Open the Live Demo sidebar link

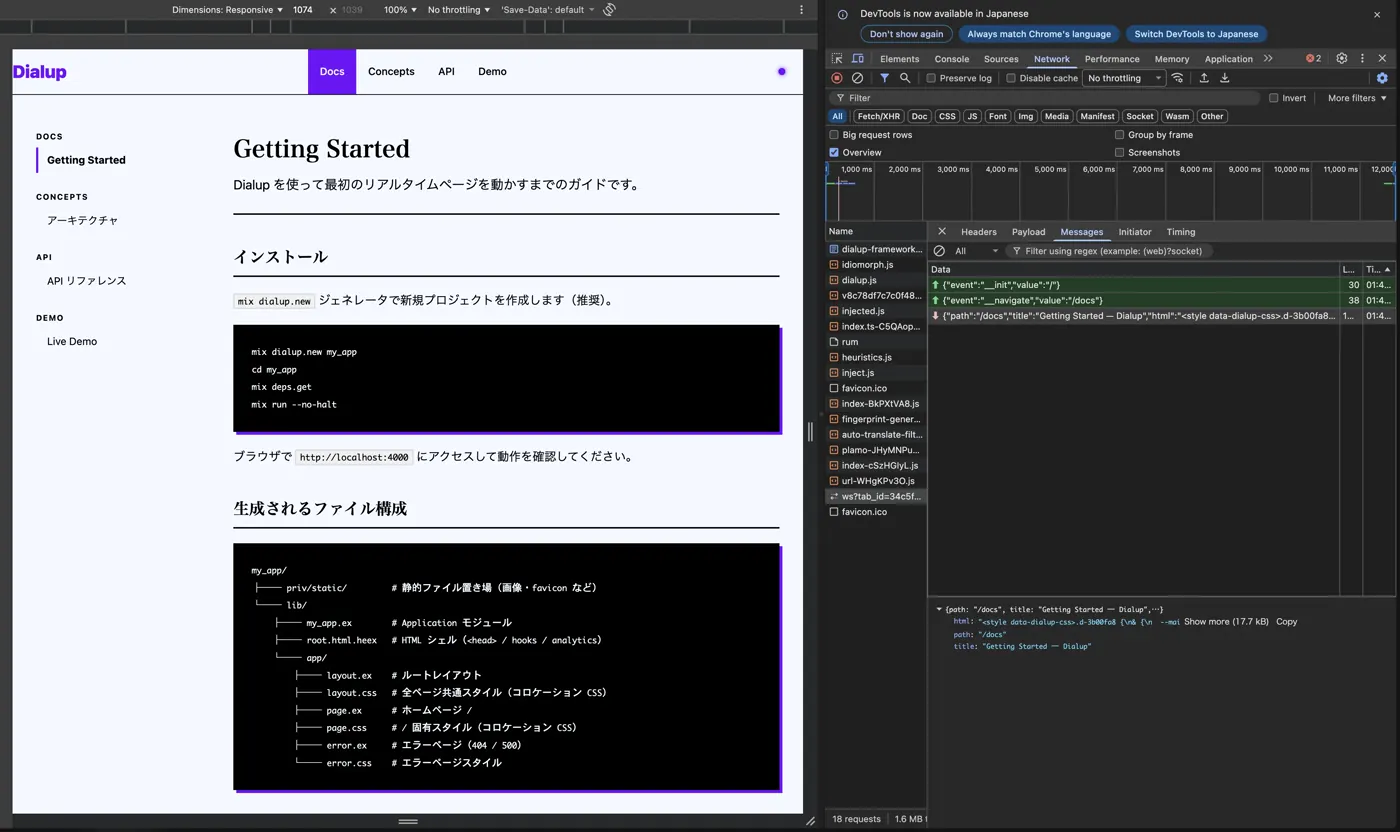(x=72, y=341)
